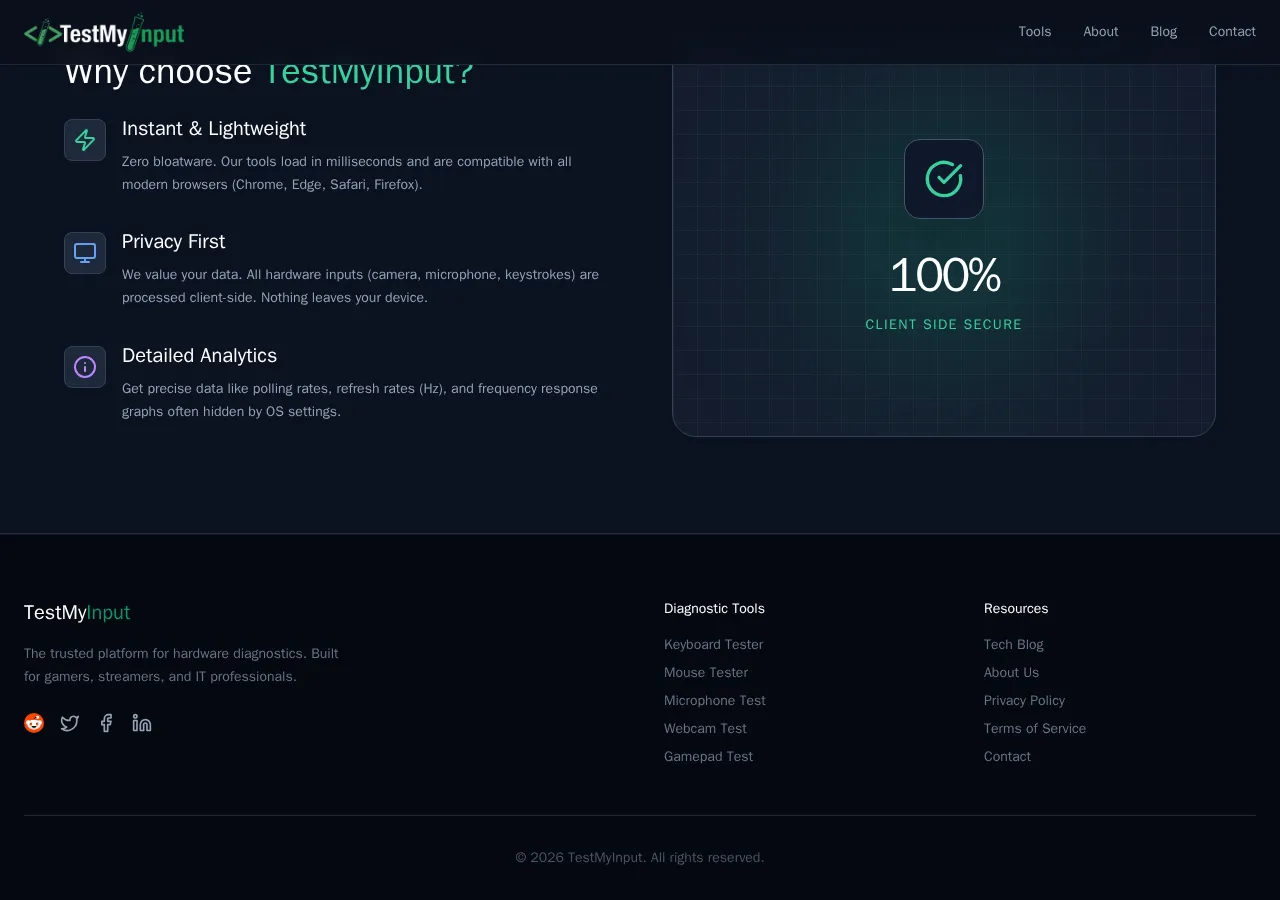Click the CLIENT SIDE SECURE label
The image size is (1280, 900).
click(x=944, y=325)
